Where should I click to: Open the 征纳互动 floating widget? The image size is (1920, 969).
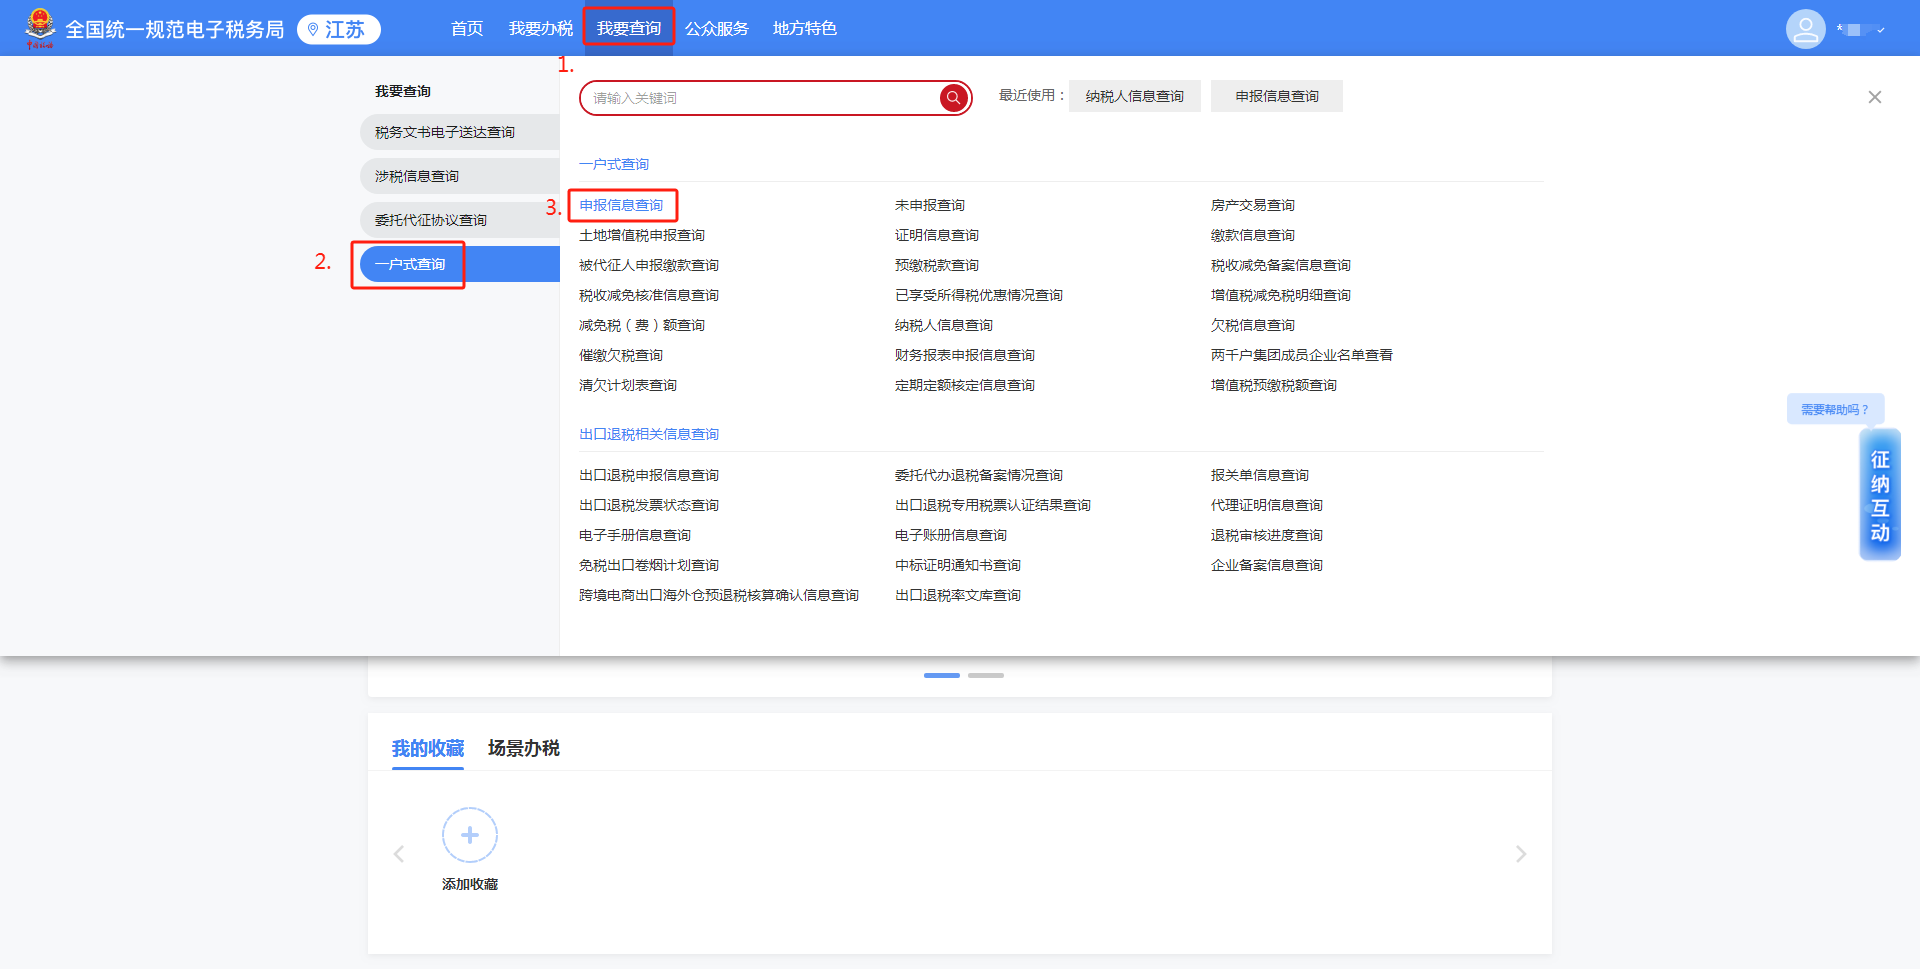(1879, 496)
